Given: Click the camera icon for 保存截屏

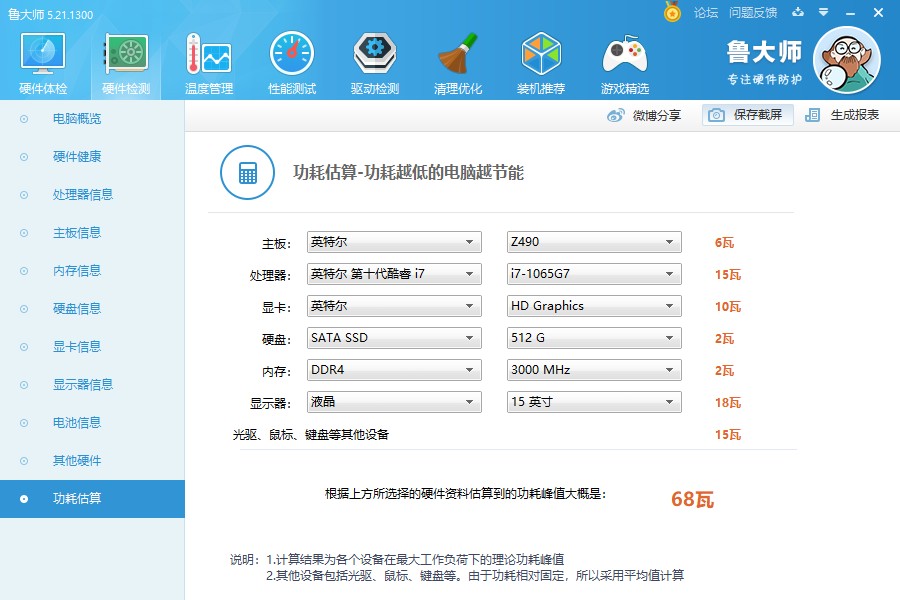Looking at the screenshot, I should click(716, 115).
